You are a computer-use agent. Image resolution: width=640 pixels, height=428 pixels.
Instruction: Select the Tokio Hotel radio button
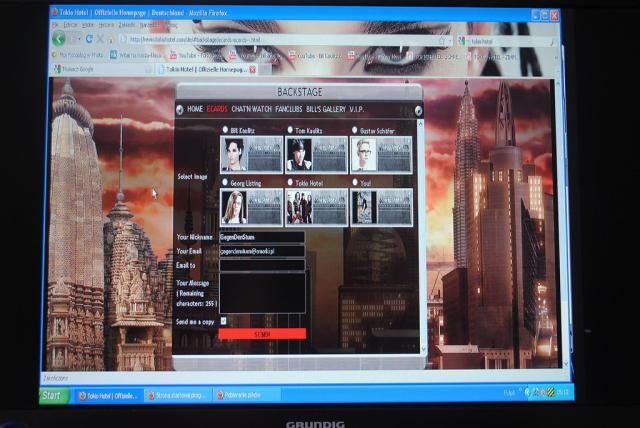[290, 182]
